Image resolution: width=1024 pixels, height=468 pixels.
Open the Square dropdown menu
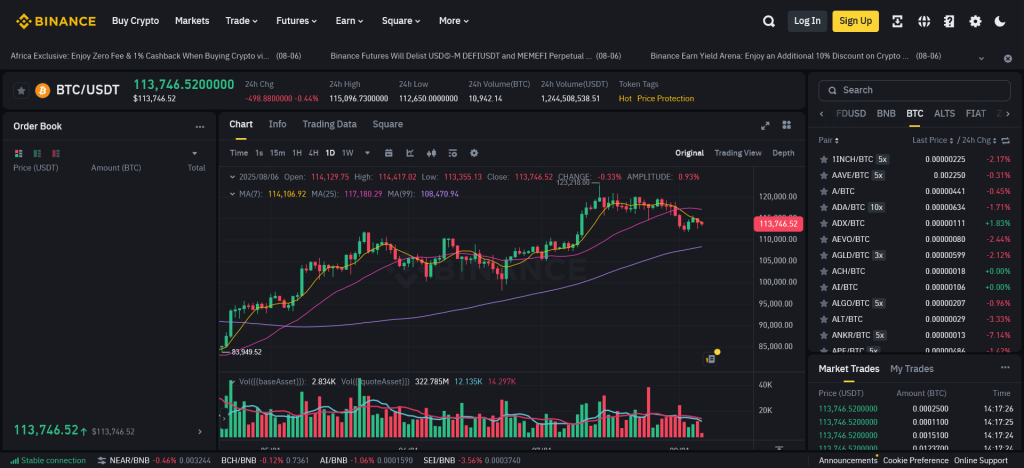pyautogui.click(x=401, y=21)
